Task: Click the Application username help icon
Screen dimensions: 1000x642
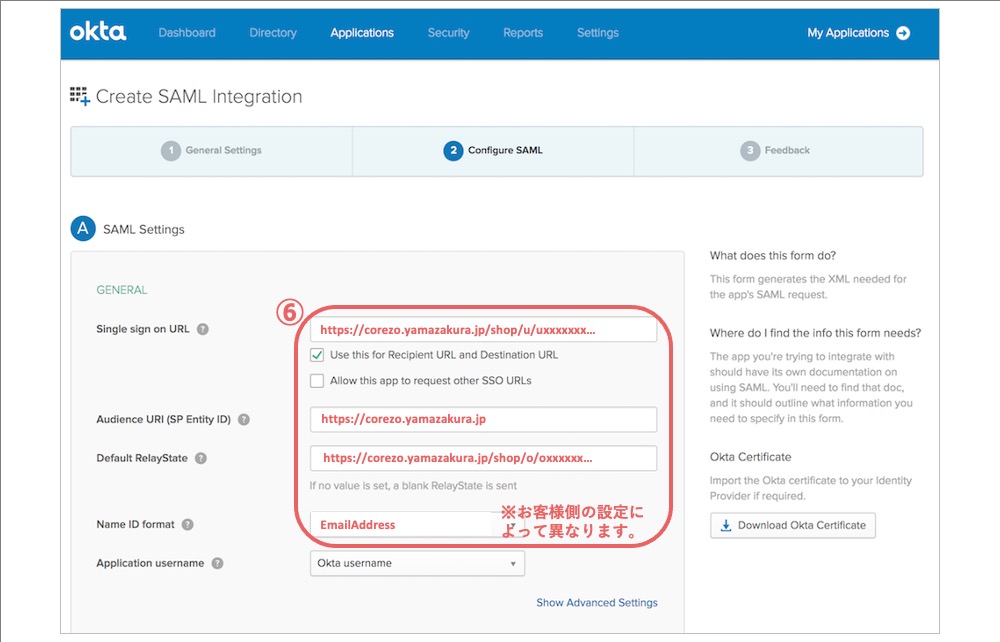Action: pyautogui.click(x=217, y=563)
